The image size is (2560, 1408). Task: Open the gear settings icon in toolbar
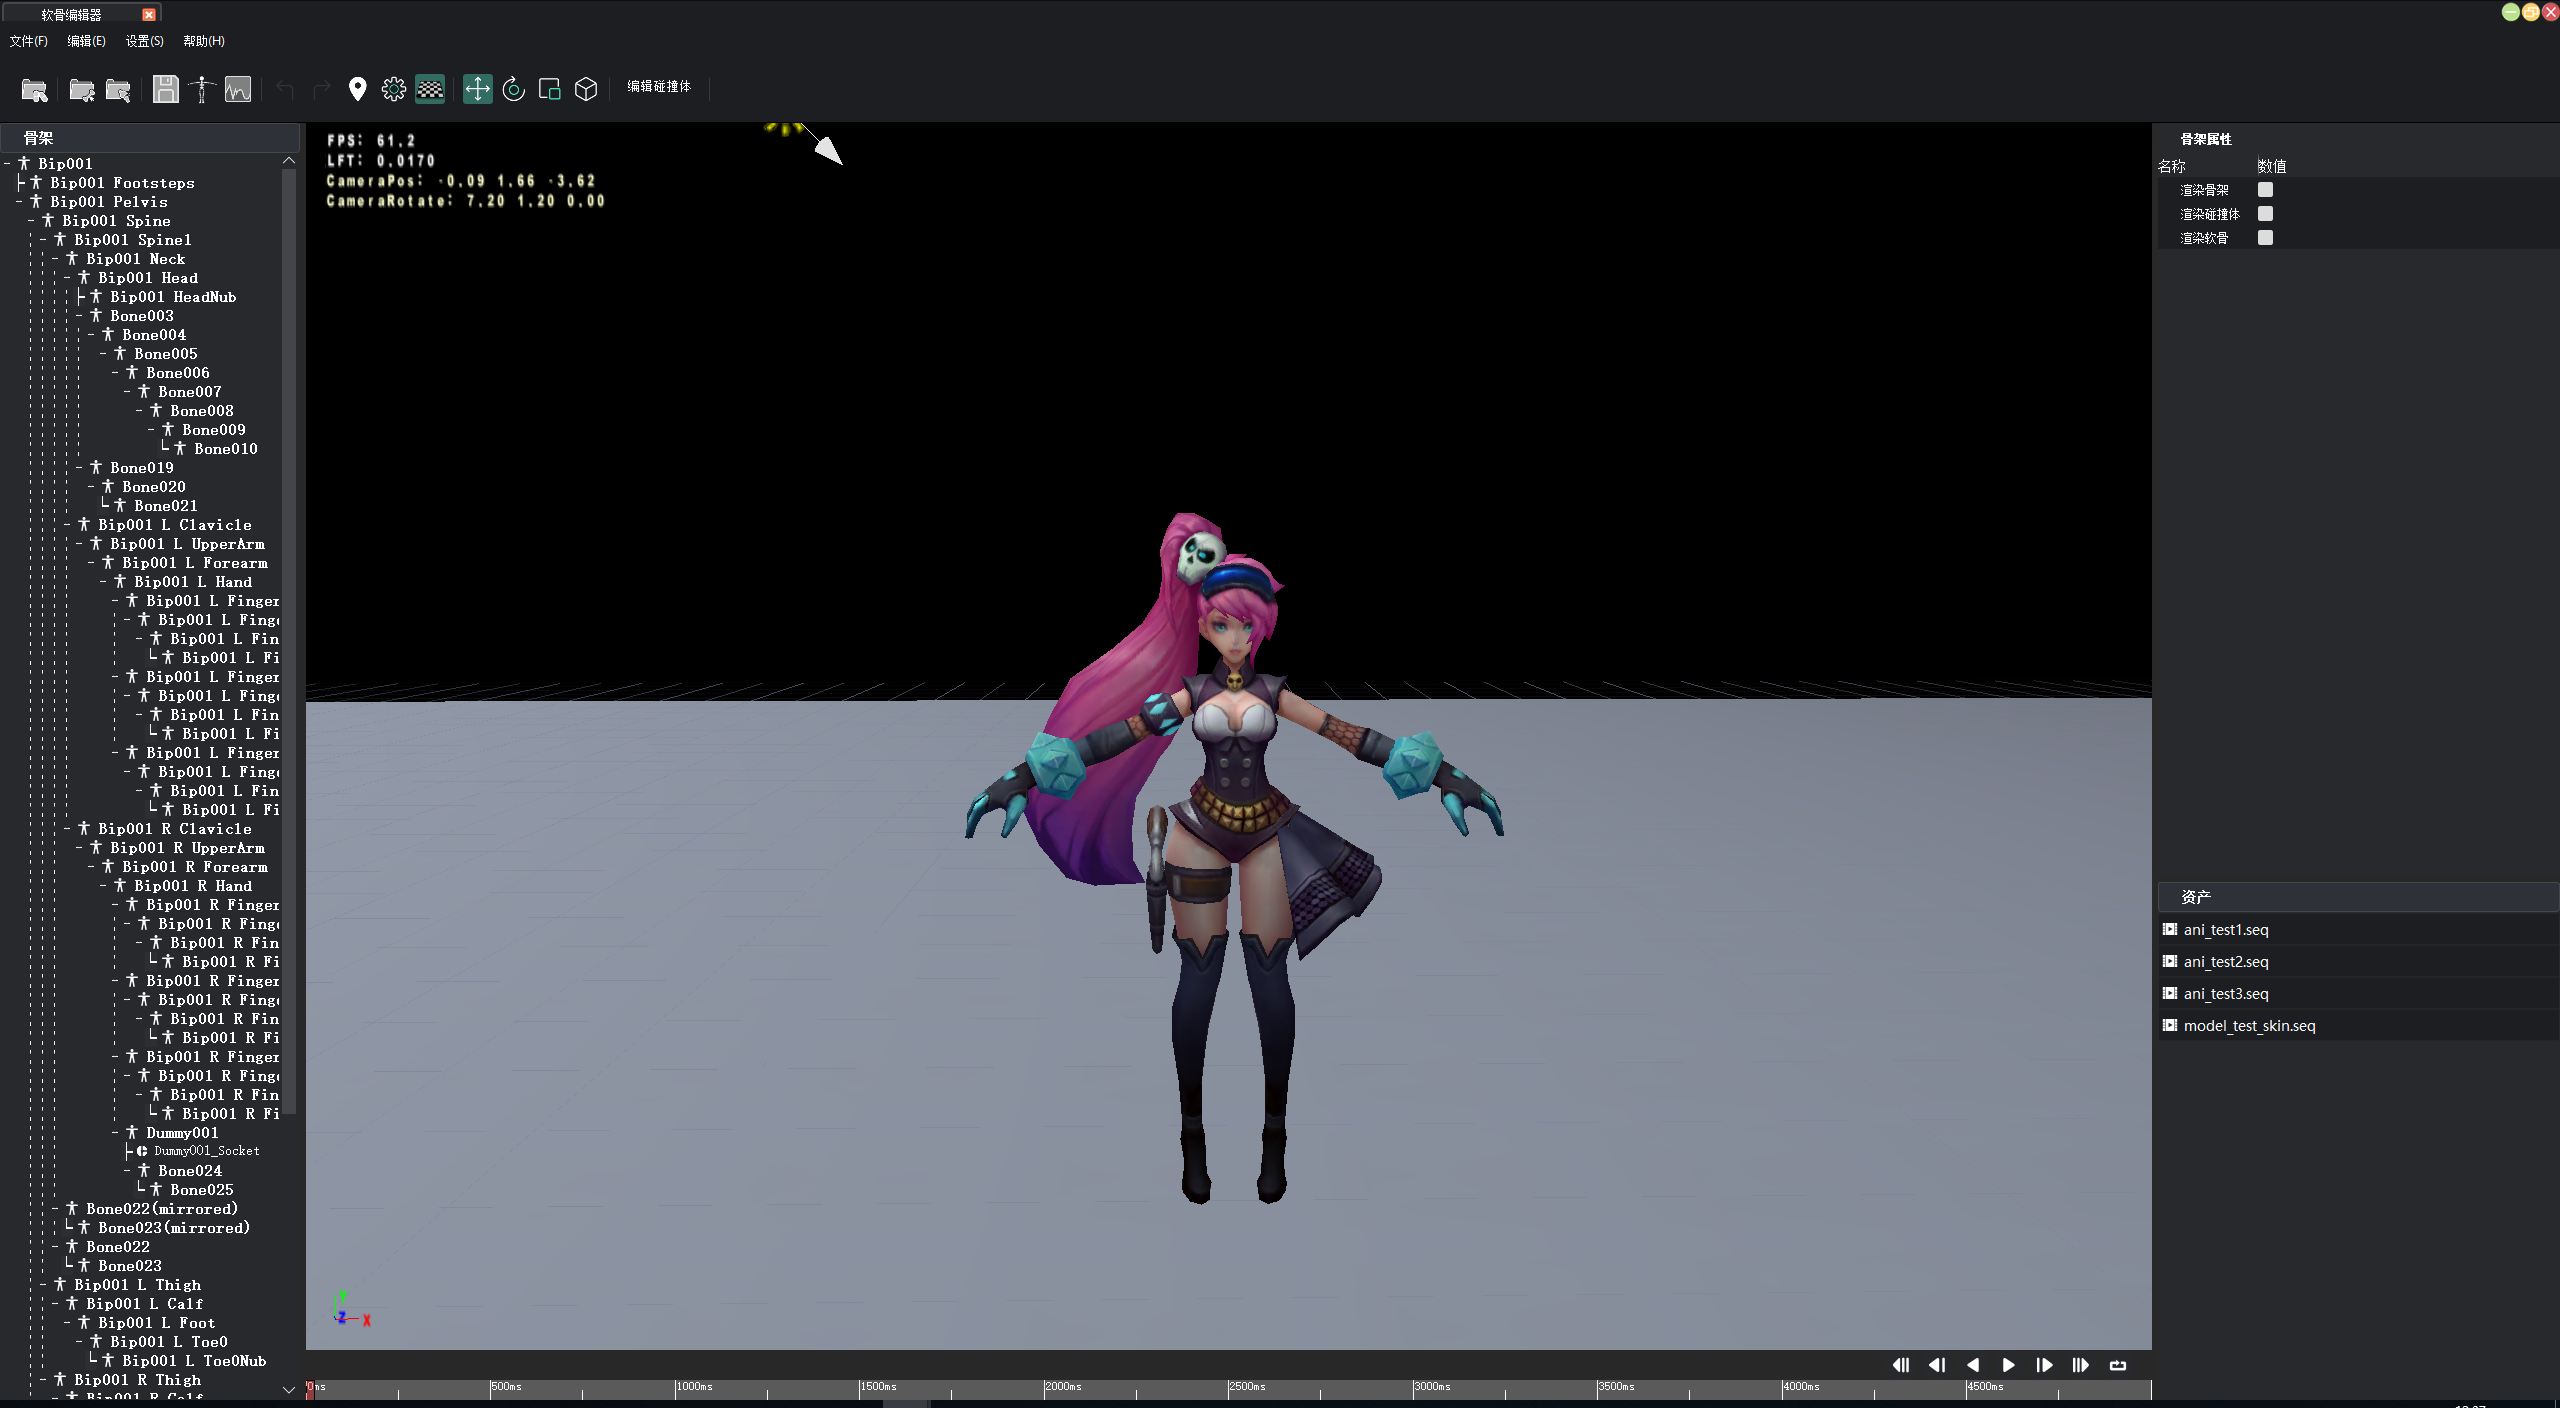point(394,89)
